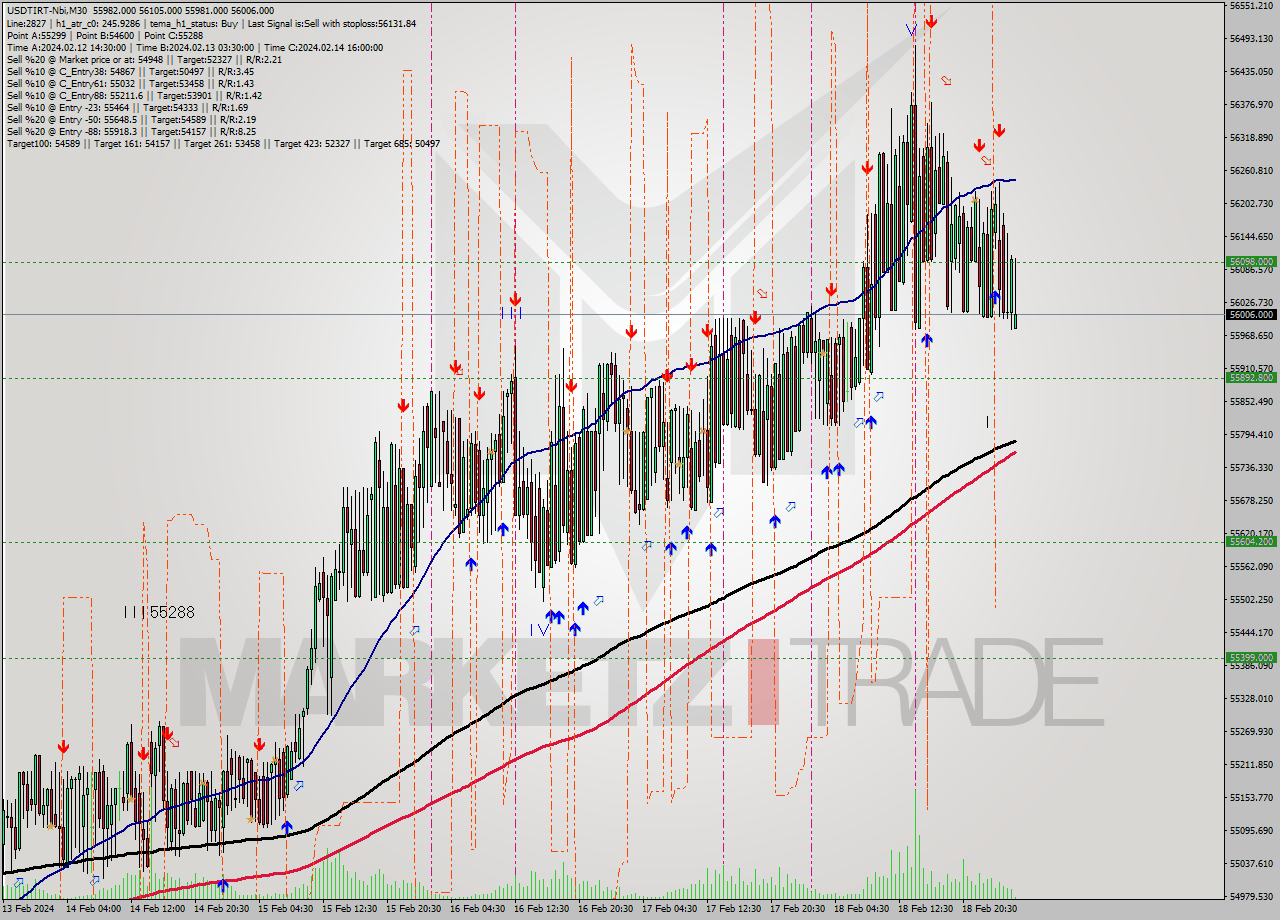Select the green 55604.200 price level tag
Image resolution: width=1280 pixels, height=920 pixels.
click(x=1250, y=541)
